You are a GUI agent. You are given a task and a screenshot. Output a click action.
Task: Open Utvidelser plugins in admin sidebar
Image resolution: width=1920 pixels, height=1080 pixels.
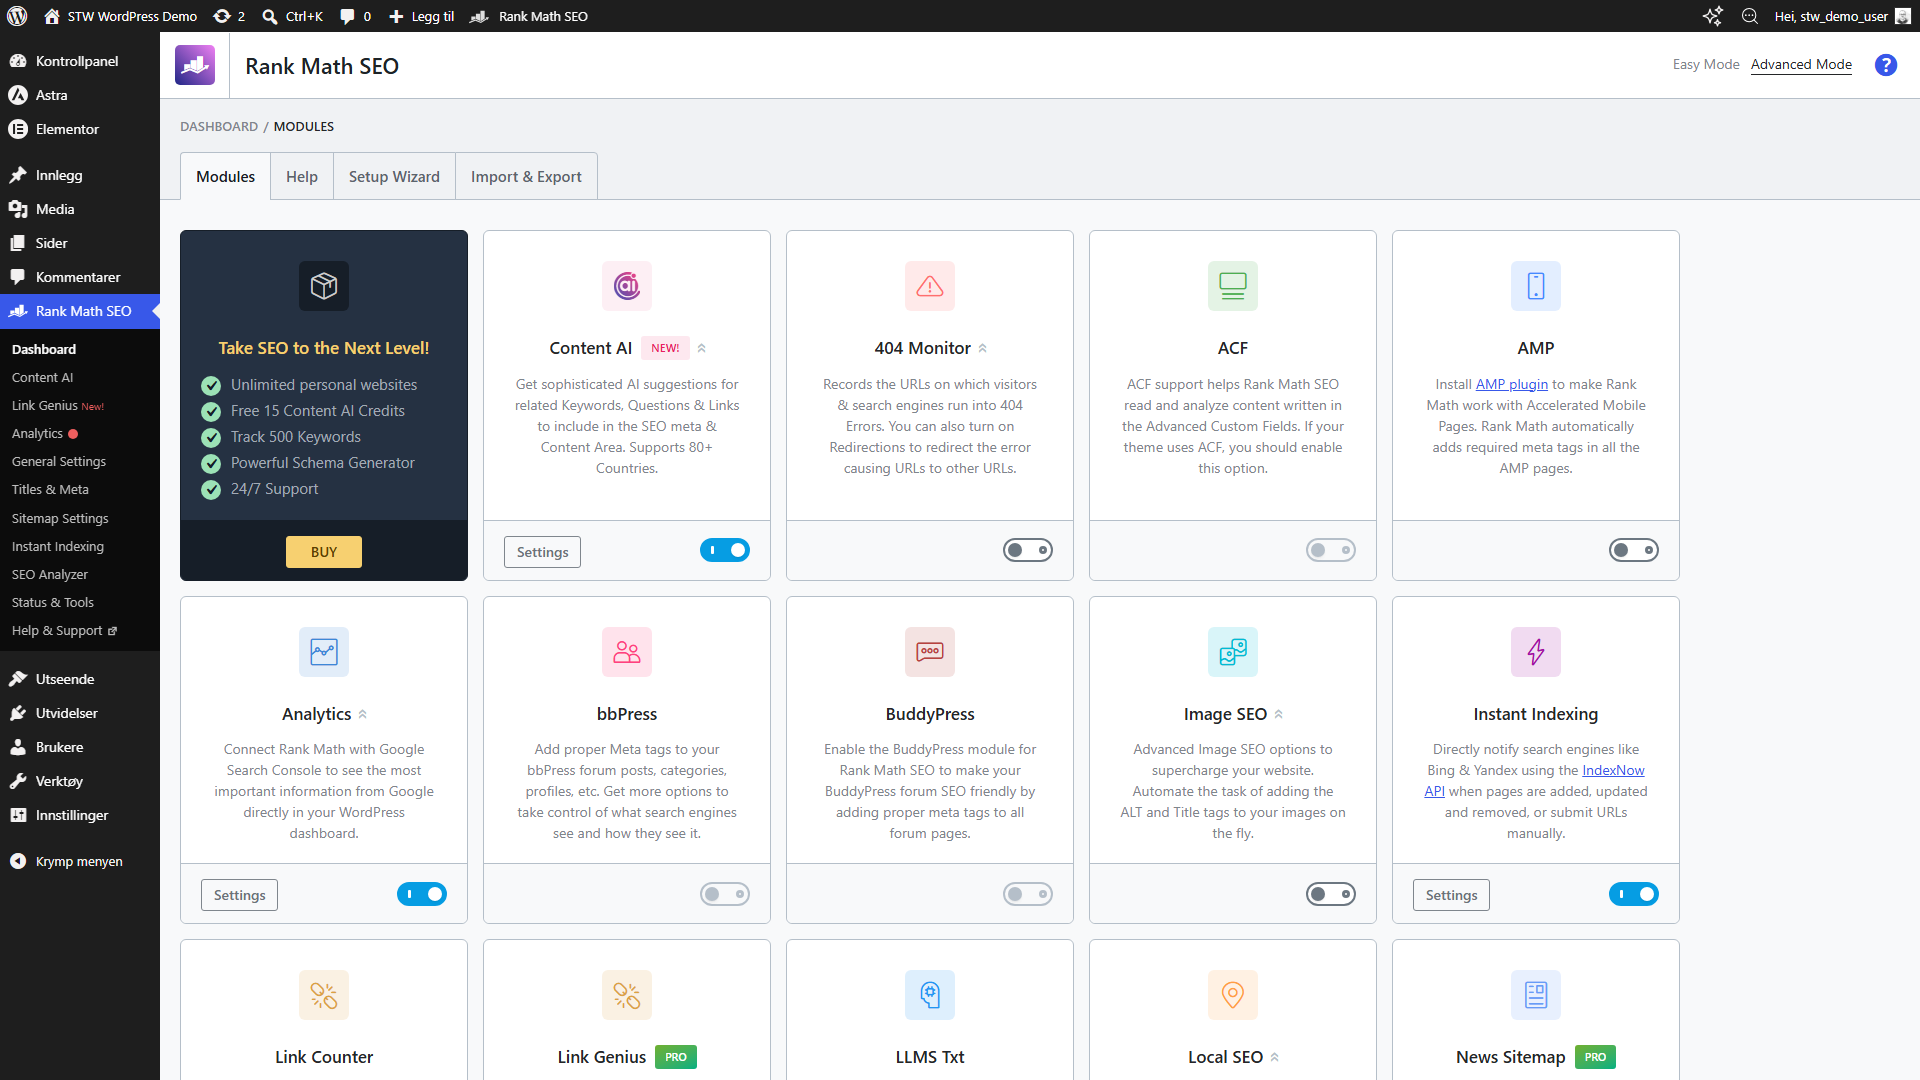67,713
